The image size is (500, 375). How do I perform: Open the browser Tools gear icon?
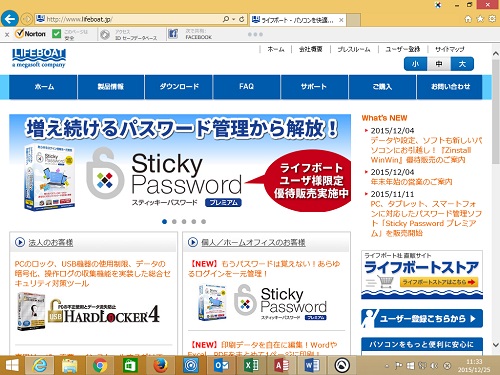pyautogui.click(x=492, y=19)
